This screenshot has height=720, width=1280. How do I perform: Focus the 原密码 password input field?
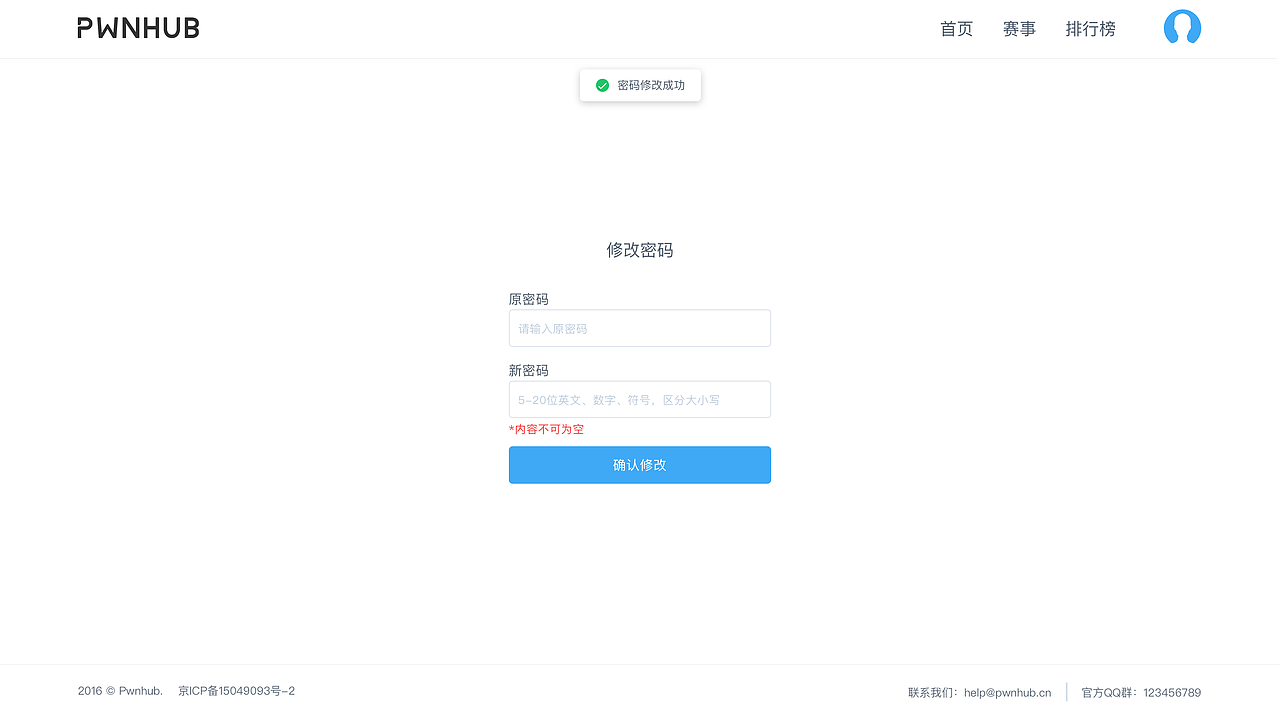(x=639, y=328)
